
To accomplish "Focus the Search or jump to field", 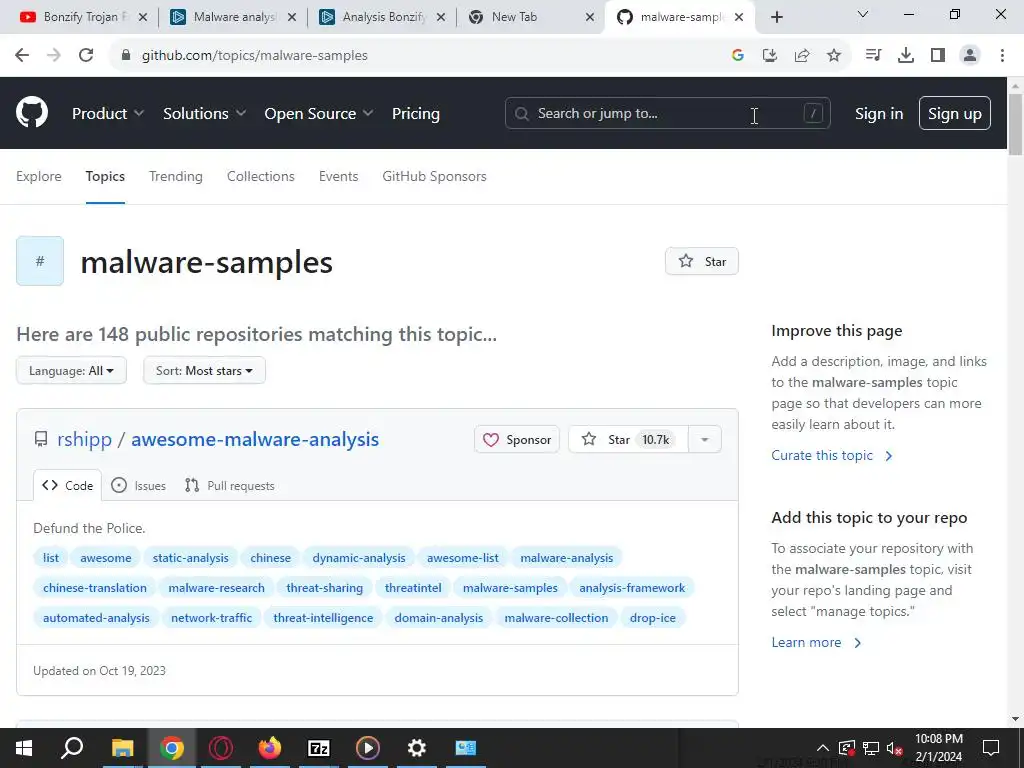I will [x=667, y=114].
